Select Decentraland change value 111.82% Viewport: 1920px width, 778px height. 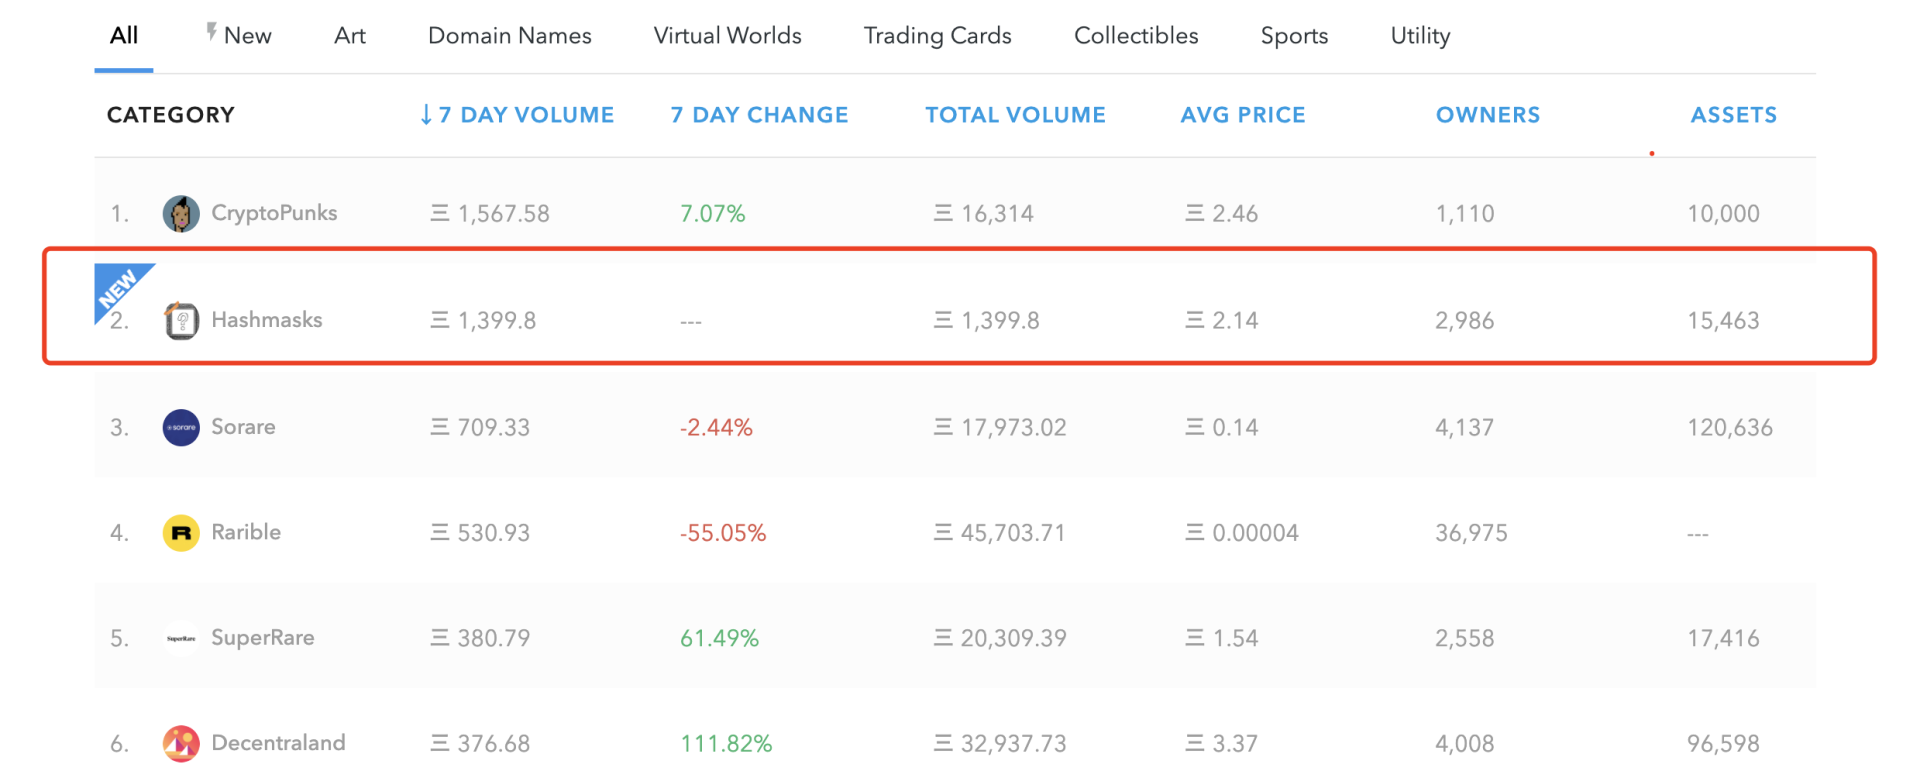[726, 744]
